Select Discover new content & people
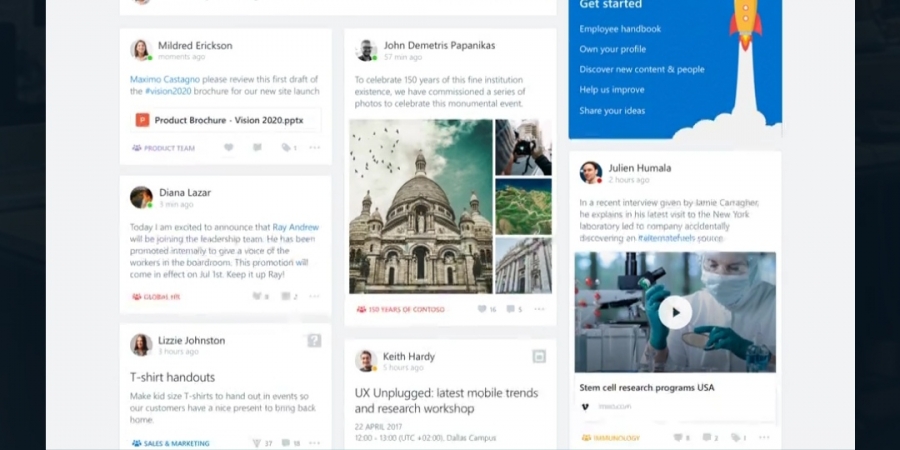This screenshot has width=900, height=450. (x=642, y=70)
